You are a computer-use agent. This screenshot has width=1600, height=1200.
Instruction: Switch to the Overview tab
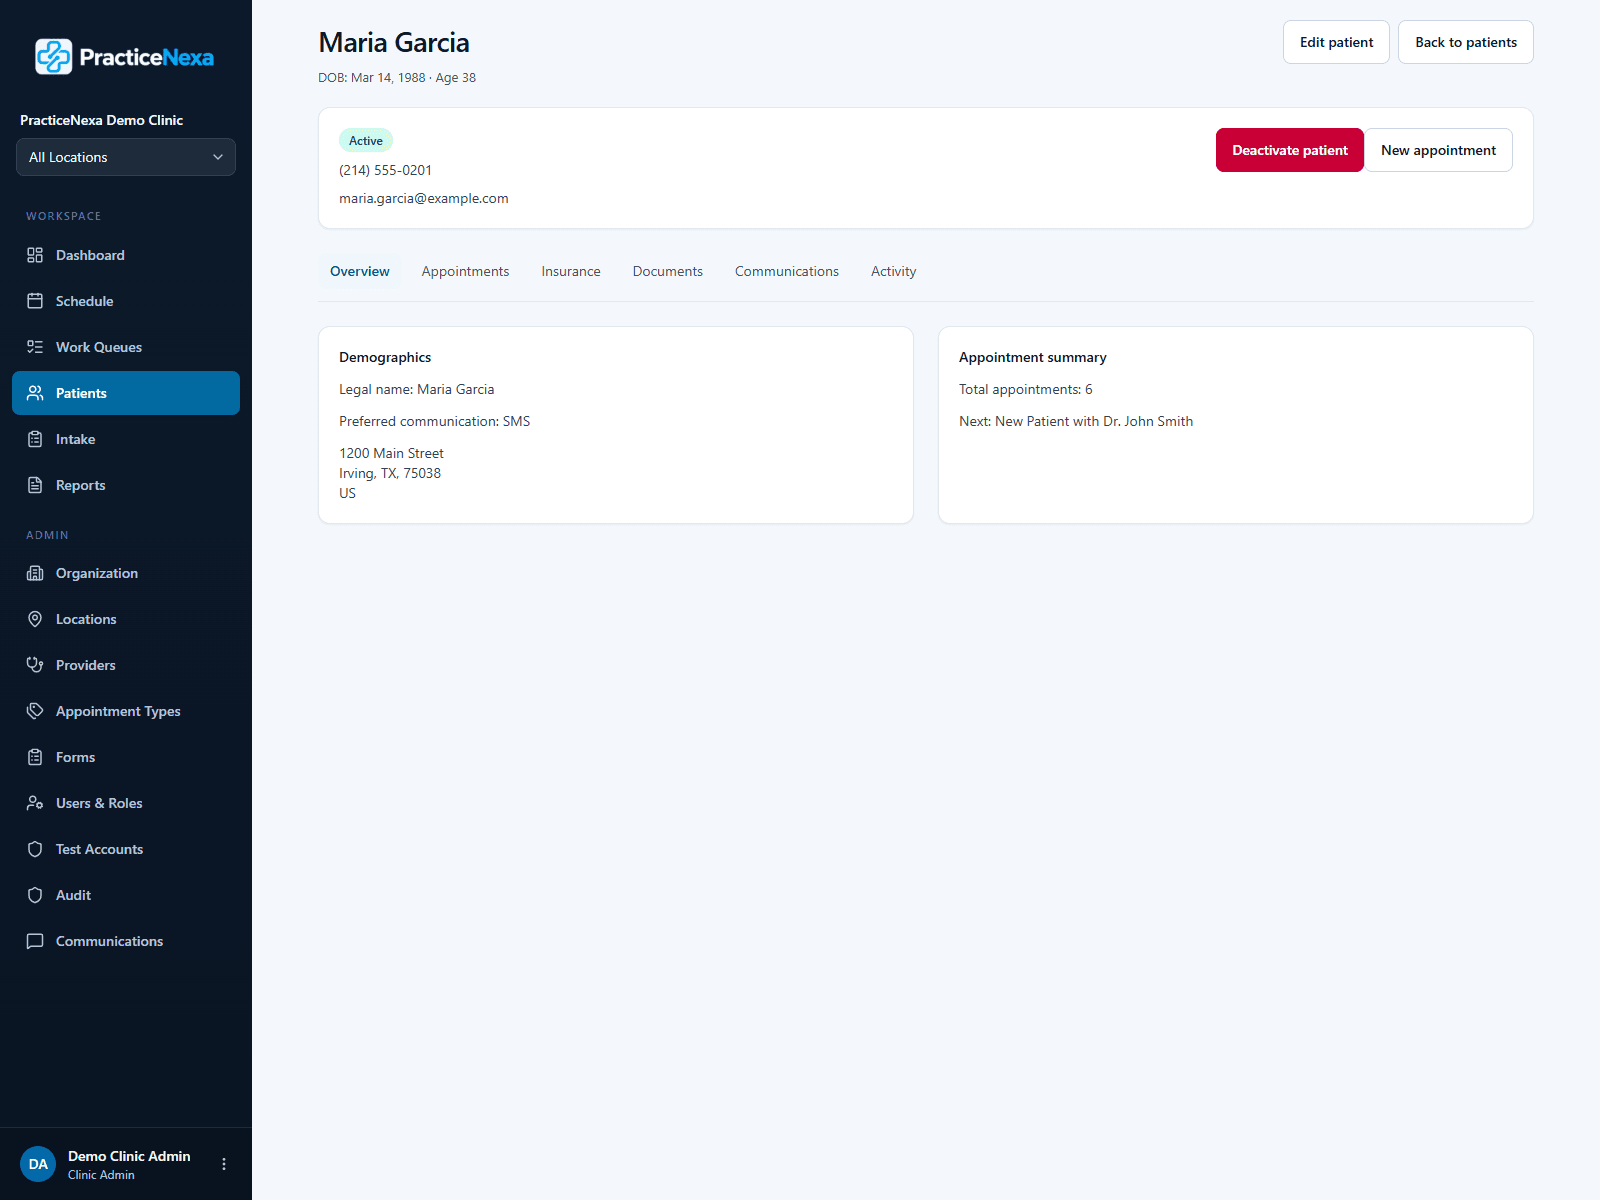pos(360,271)
